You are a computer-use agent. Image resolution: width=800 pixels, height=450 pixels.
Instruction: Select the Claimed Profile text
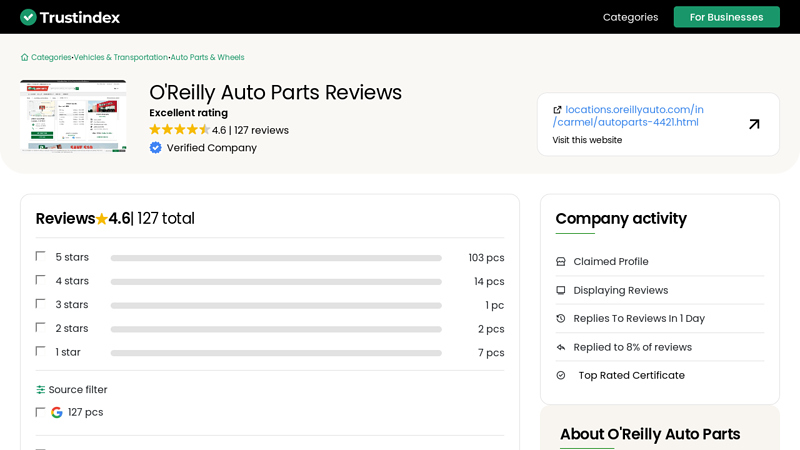coord(611,261)
